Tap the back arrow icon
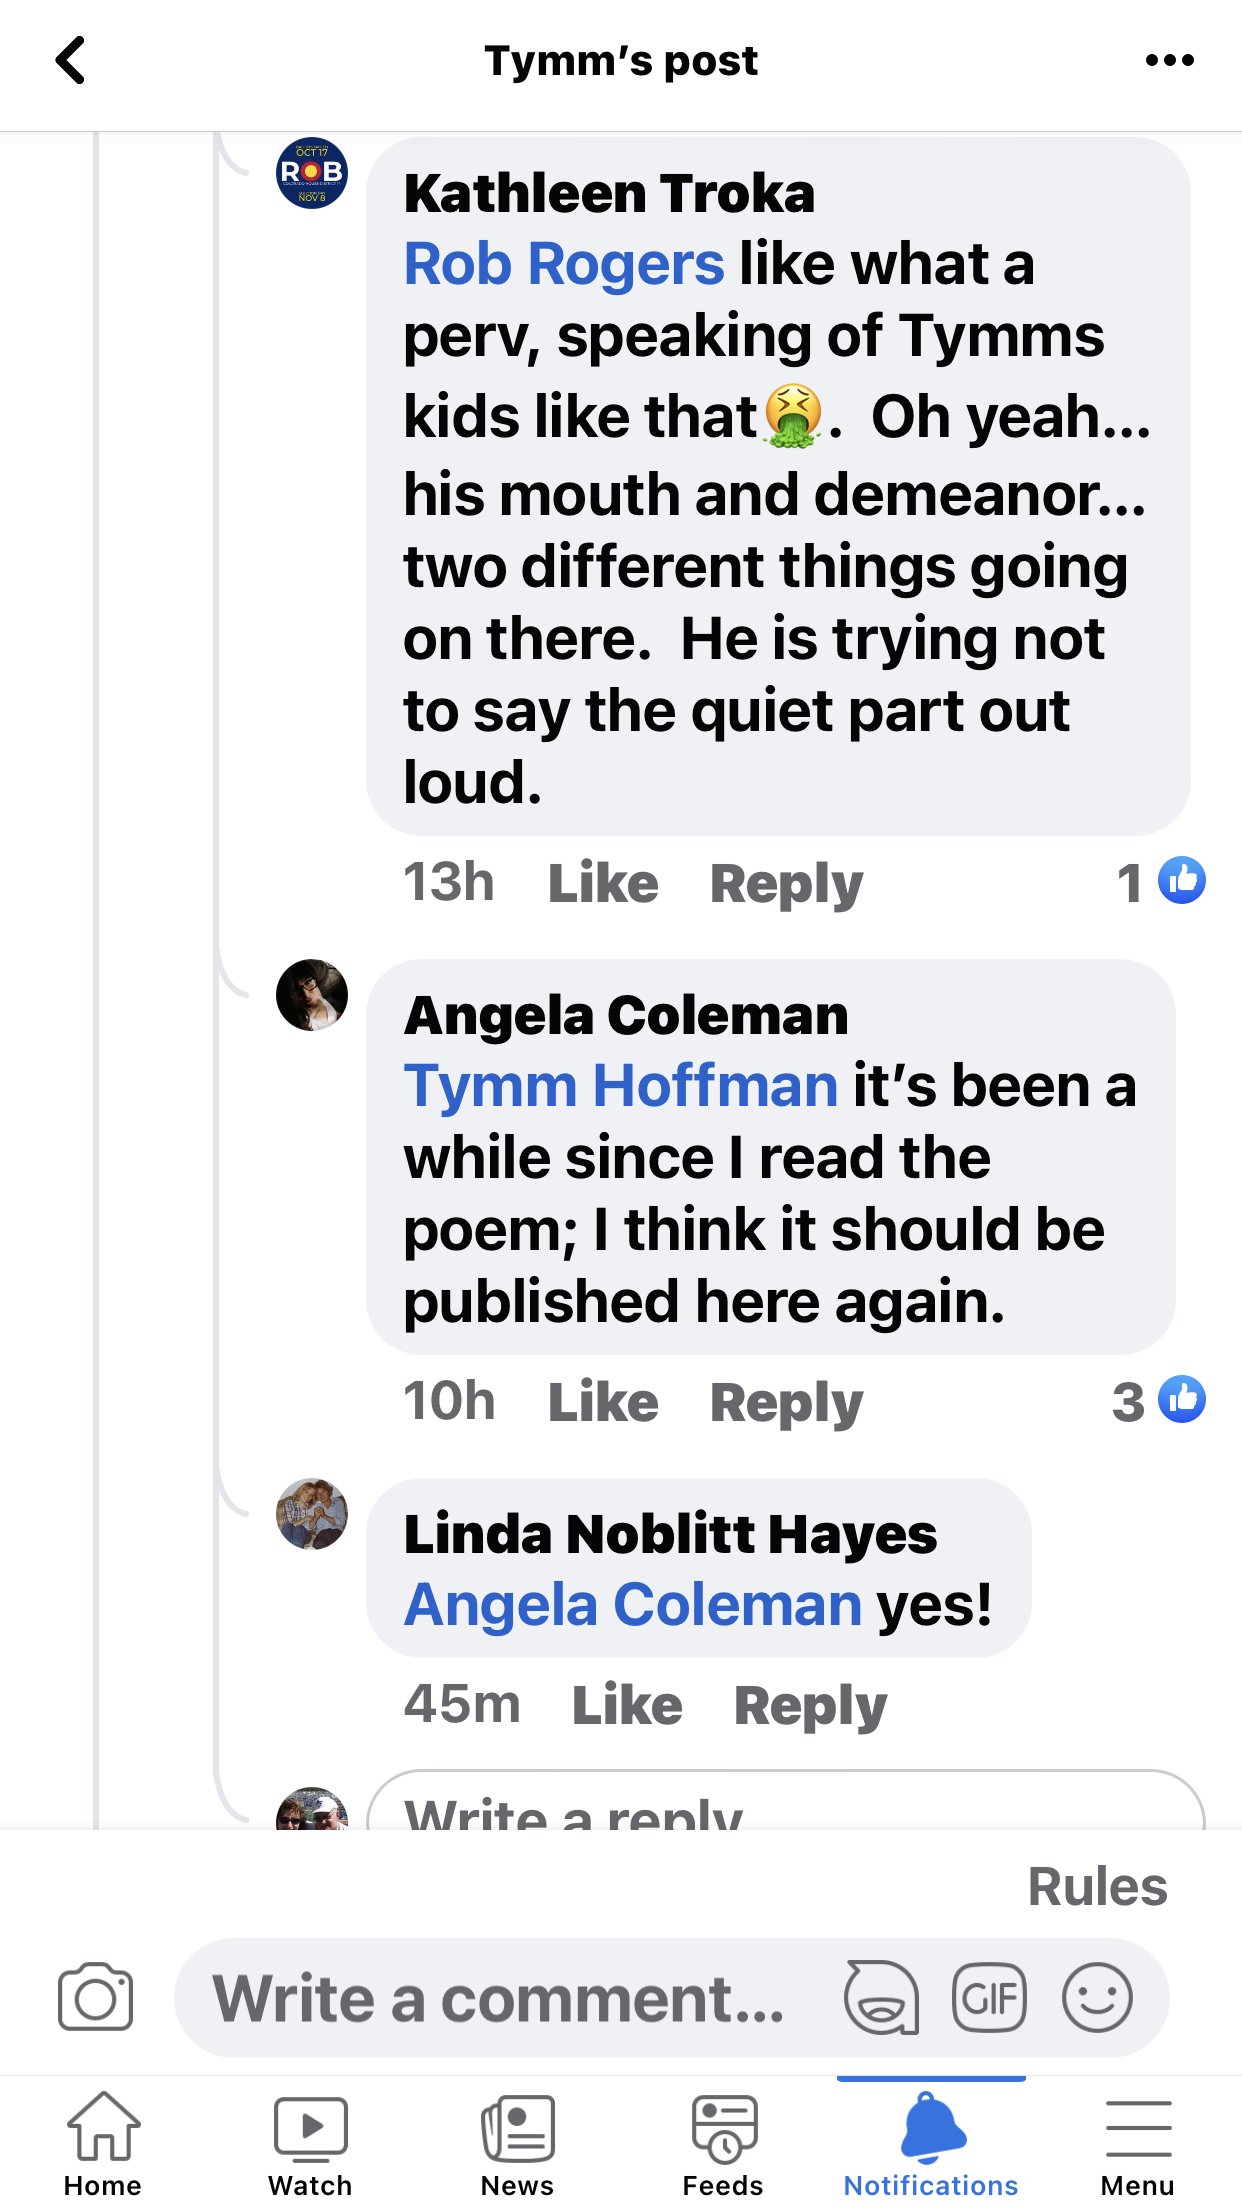Image resolution: width=1242 pixels, height=2208 pixels. (x=70, y=61)
